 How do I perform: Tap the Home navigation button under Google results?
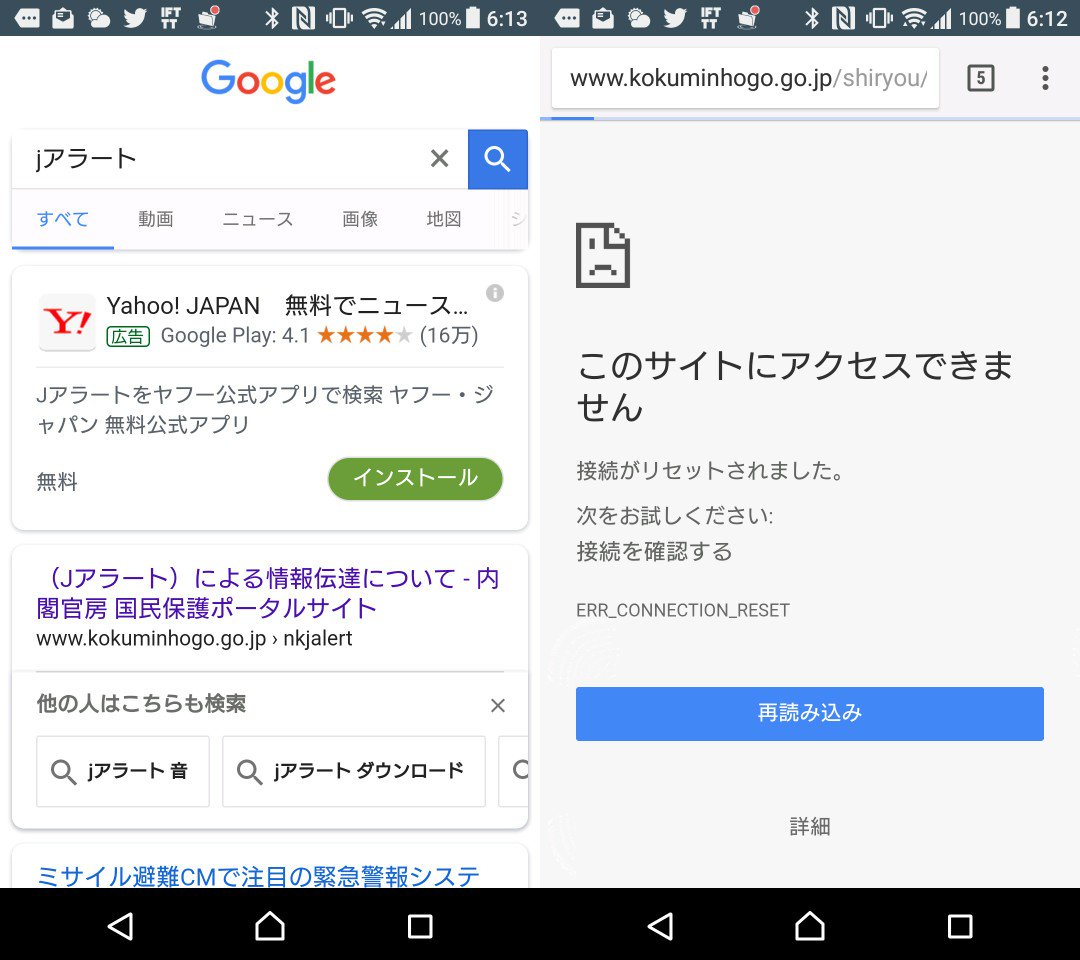[270, 926]
